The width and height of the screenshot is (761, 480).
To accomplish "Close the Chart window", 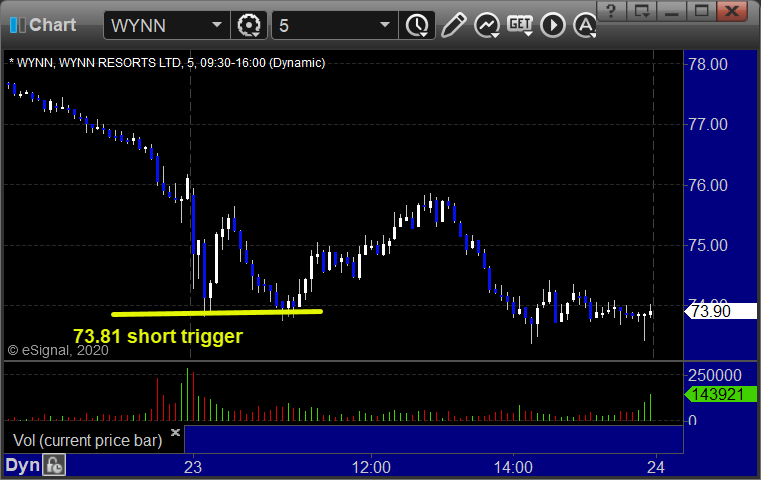I will click(x=731, y=11).
